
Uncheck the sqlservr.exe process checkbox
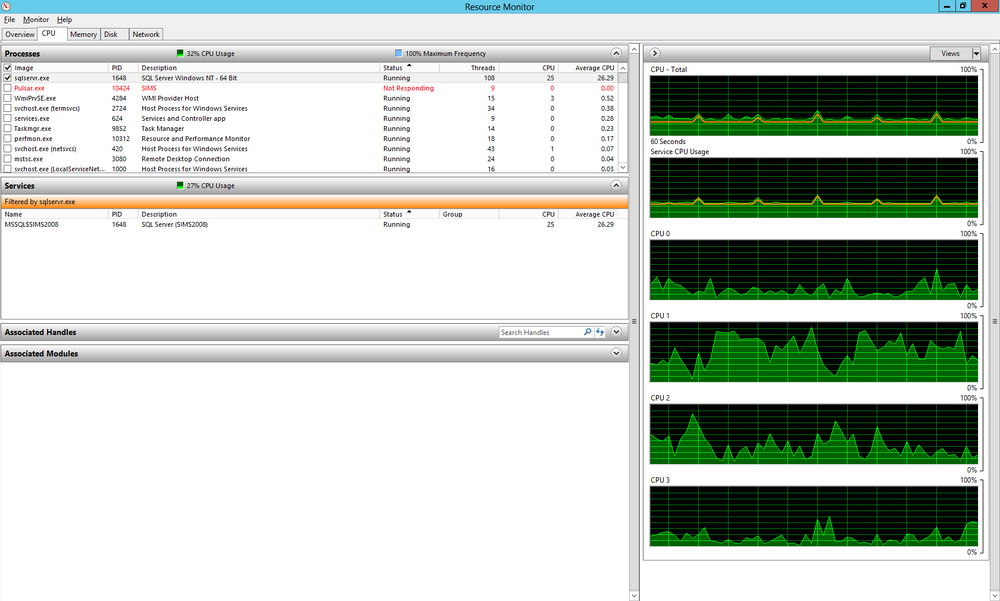point(8,78)
